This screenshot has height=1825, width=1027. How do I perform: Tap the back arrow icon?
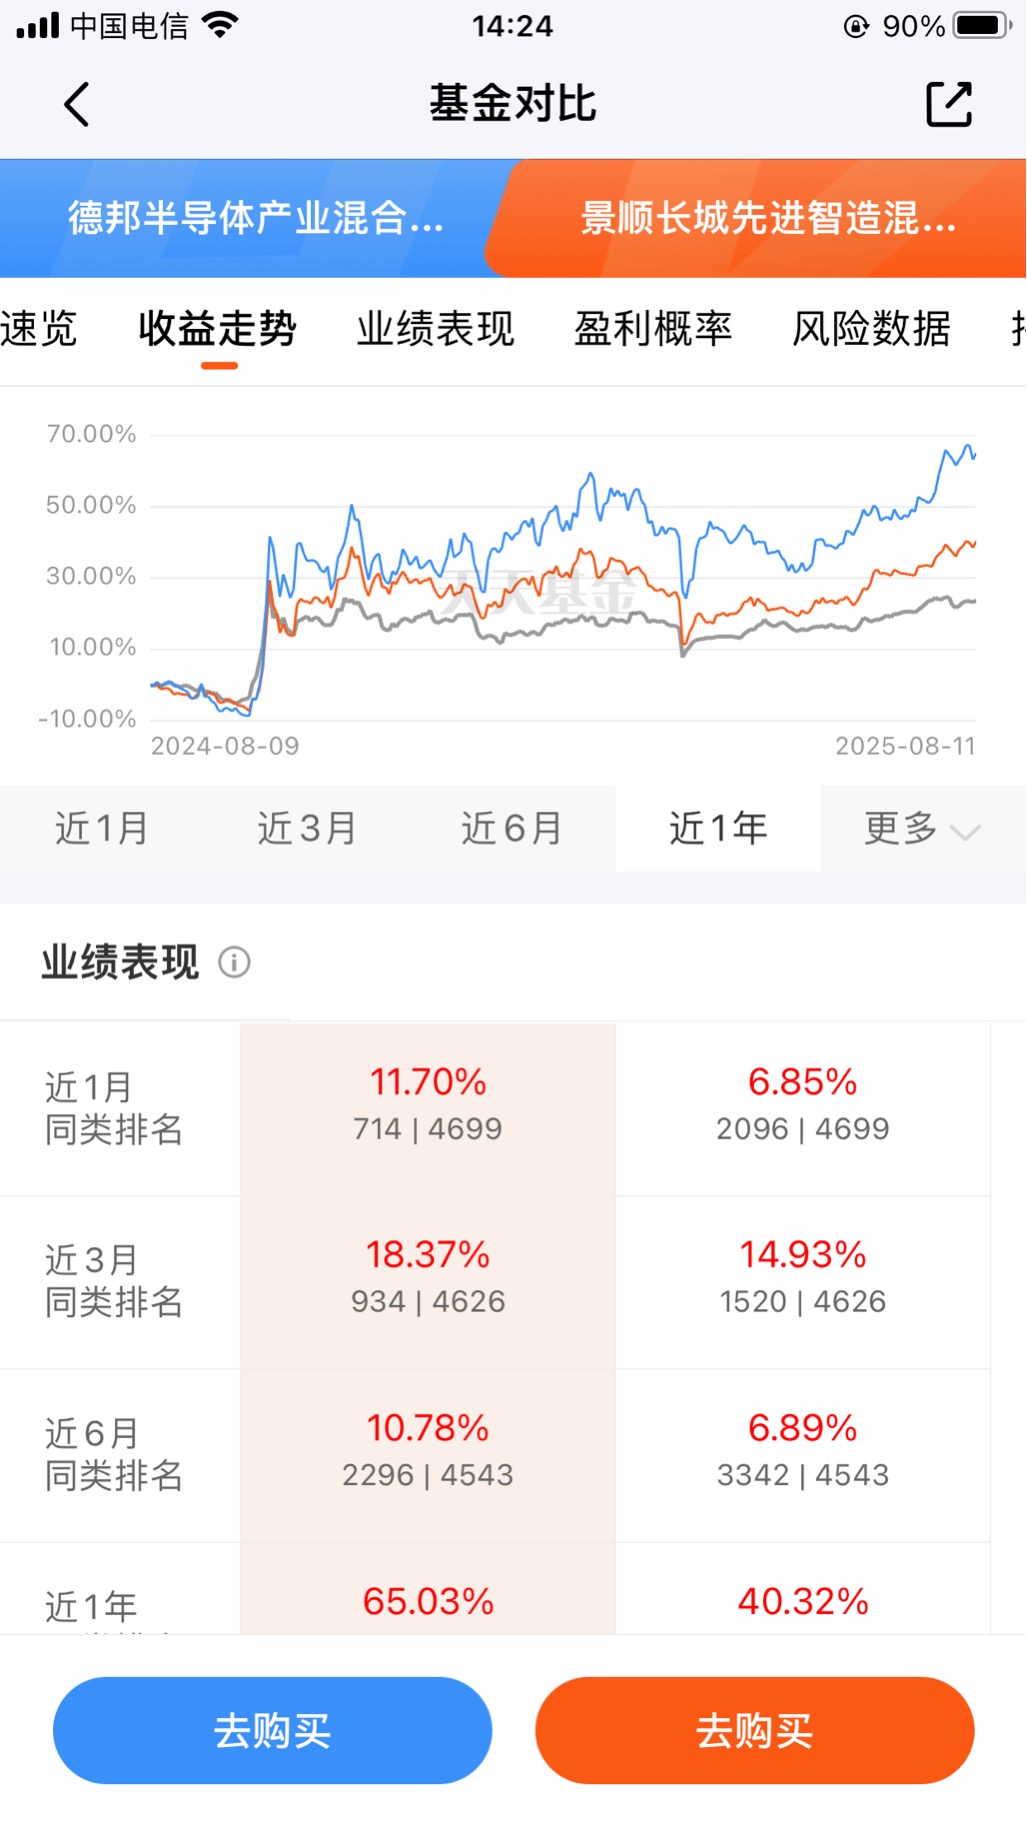(77, 104)
